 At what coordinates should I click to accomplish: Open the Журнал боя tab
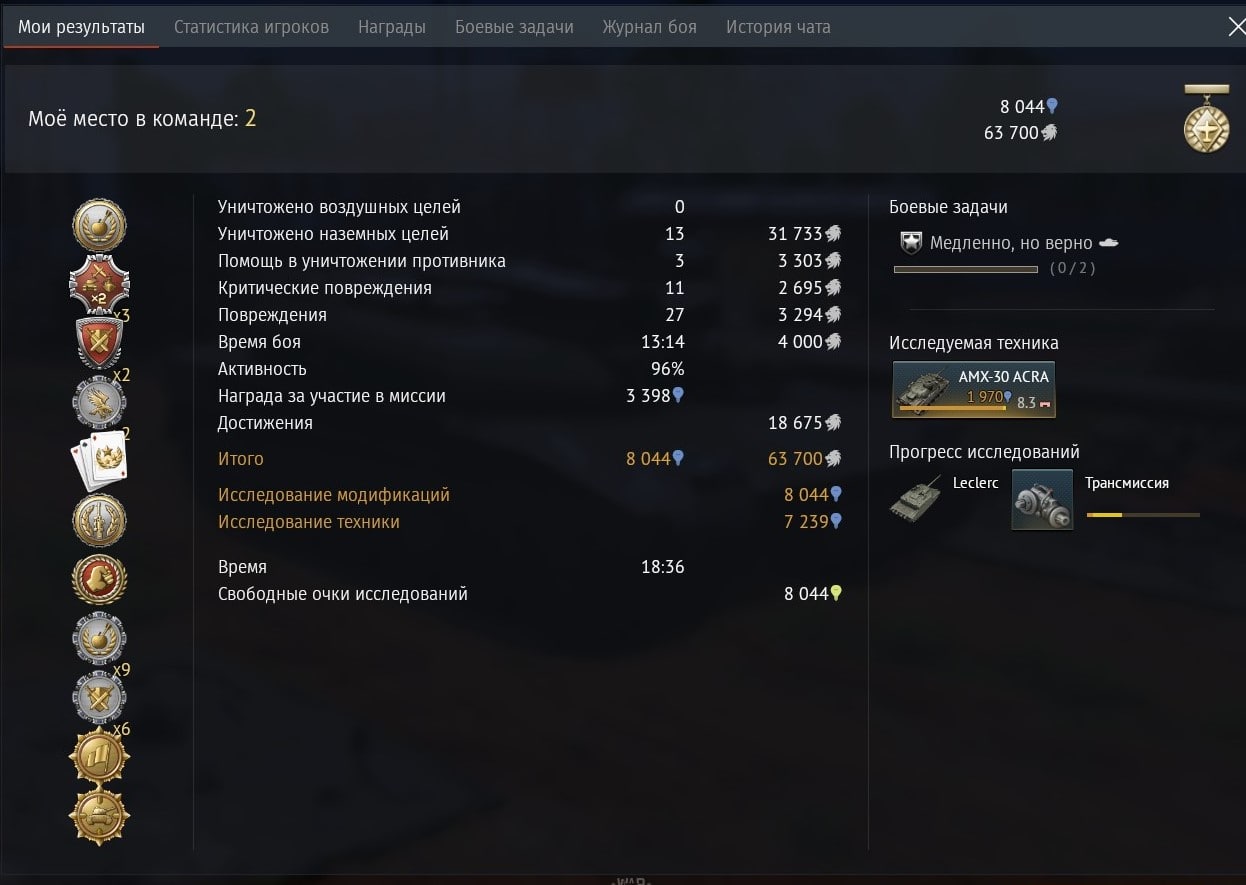(x=650, y=27)
